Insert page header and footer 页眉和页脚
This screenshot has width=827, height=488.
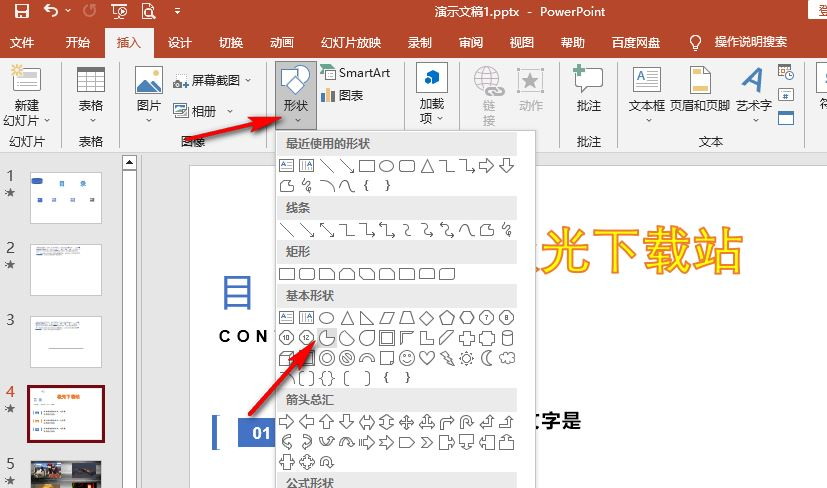point(699,90)
